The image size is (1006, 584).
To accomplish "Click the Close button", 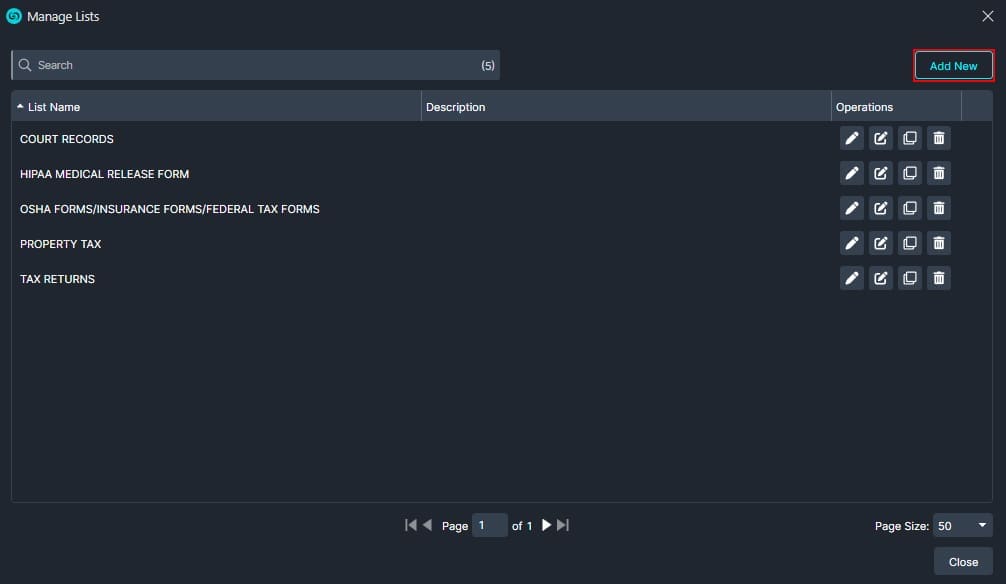I will coord(962,561).
